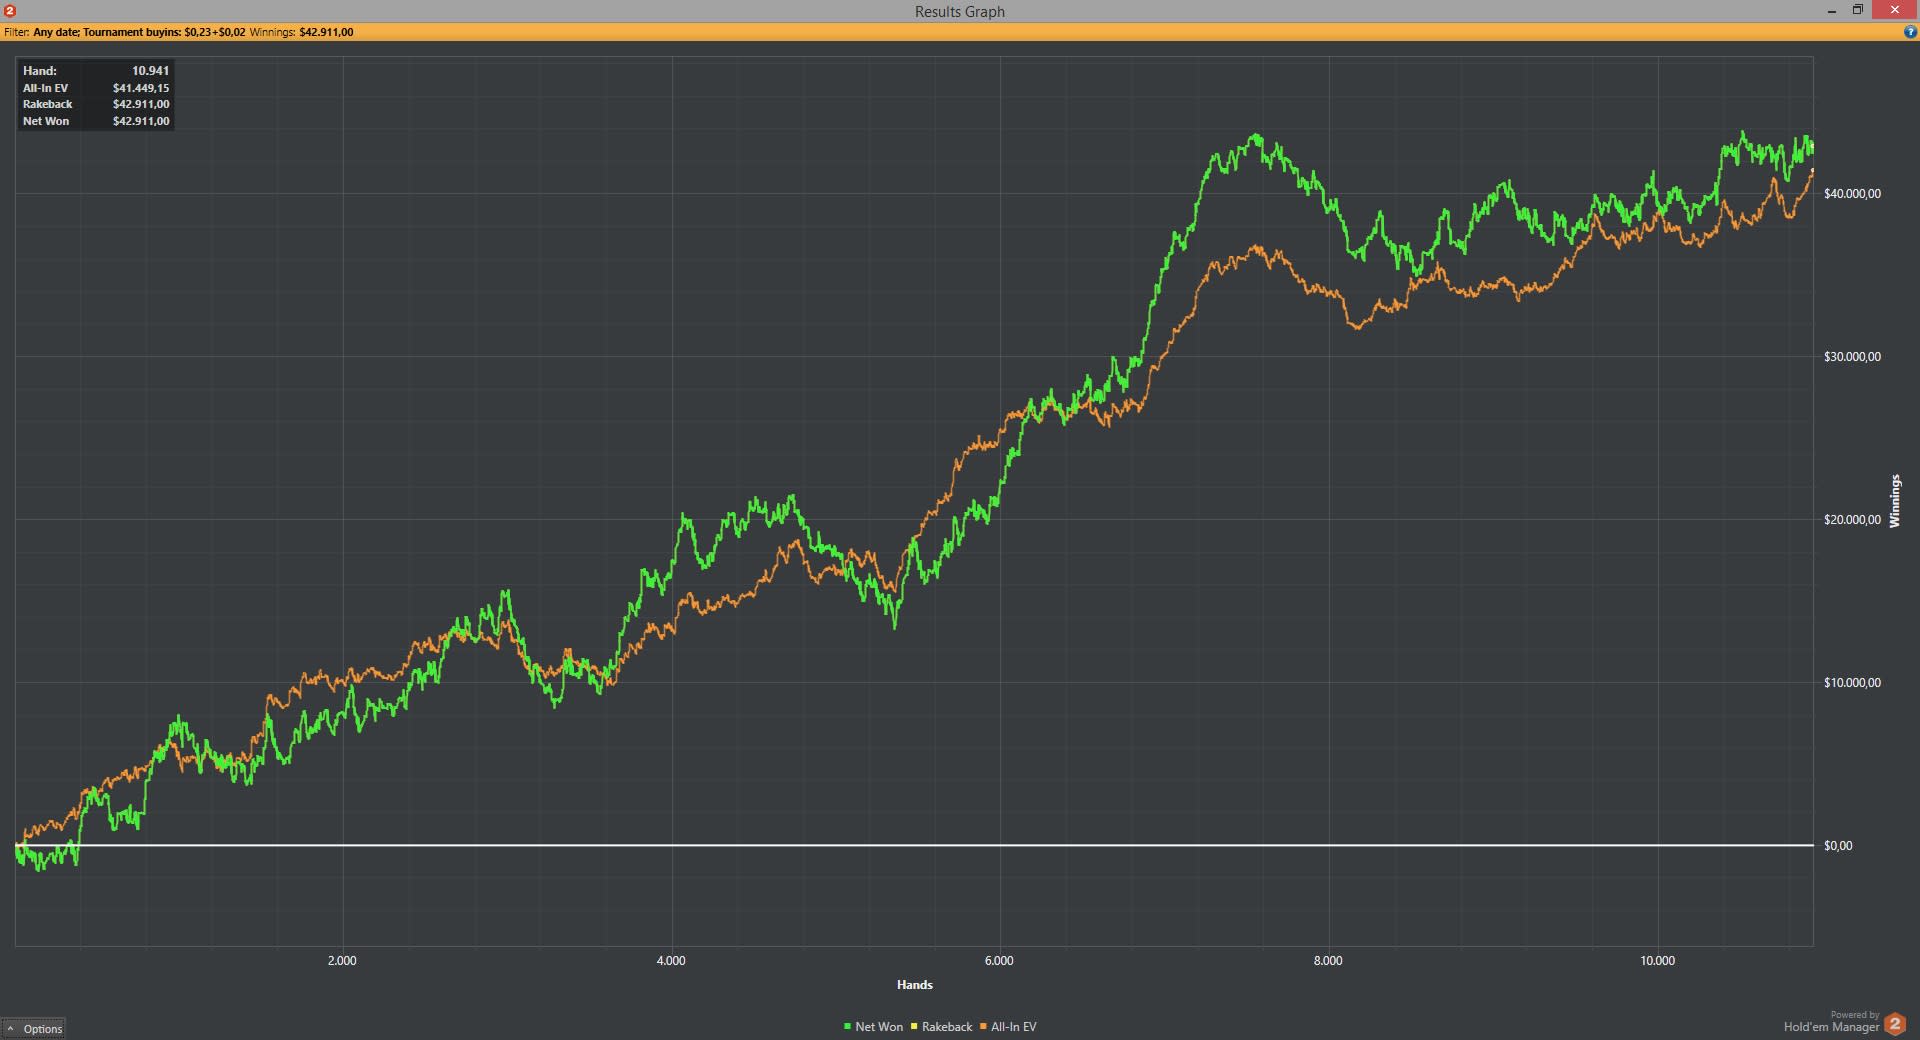1920x1040 pixels.
Task: Select the "Rakeback" legend label
Action: [x=947, y=1027]
